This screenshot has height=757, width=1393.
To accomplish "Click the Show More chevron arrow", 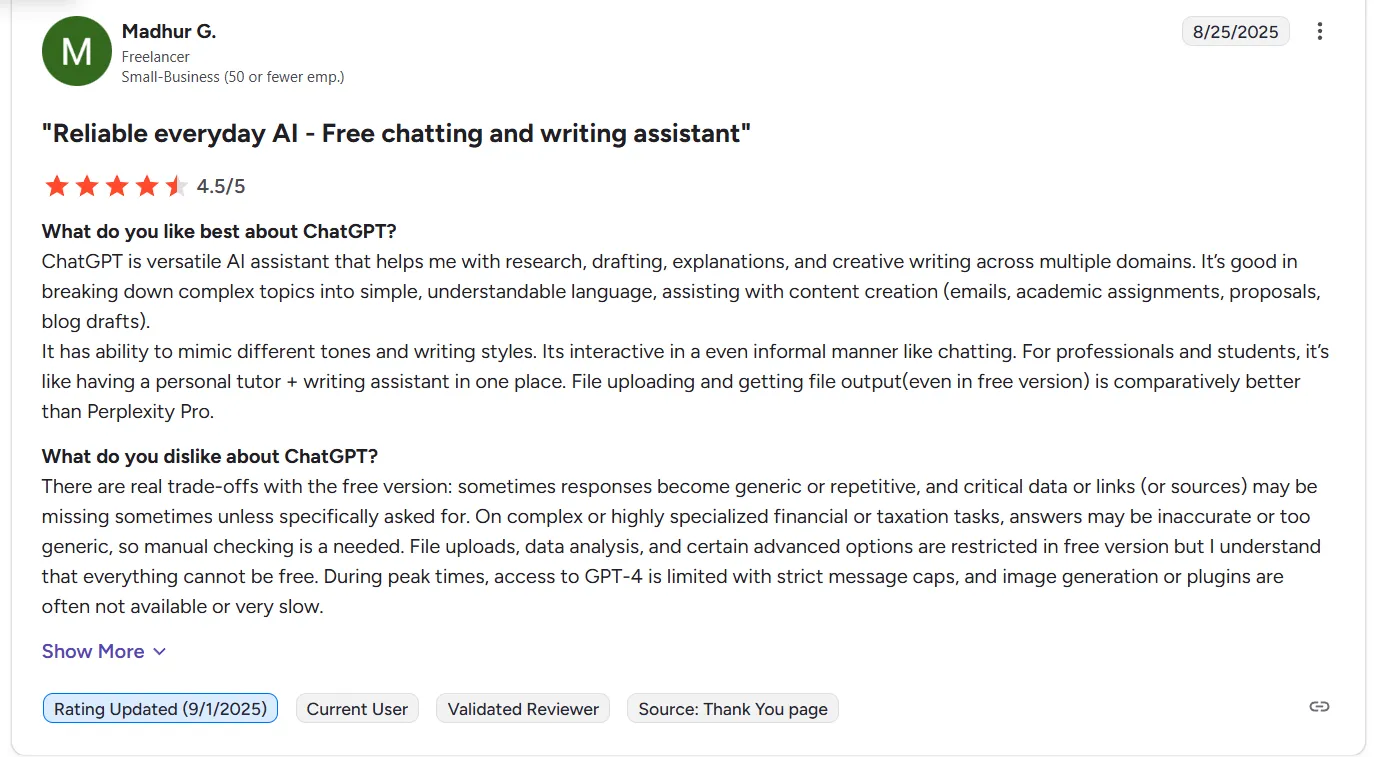I will click(x=159, y=652).
